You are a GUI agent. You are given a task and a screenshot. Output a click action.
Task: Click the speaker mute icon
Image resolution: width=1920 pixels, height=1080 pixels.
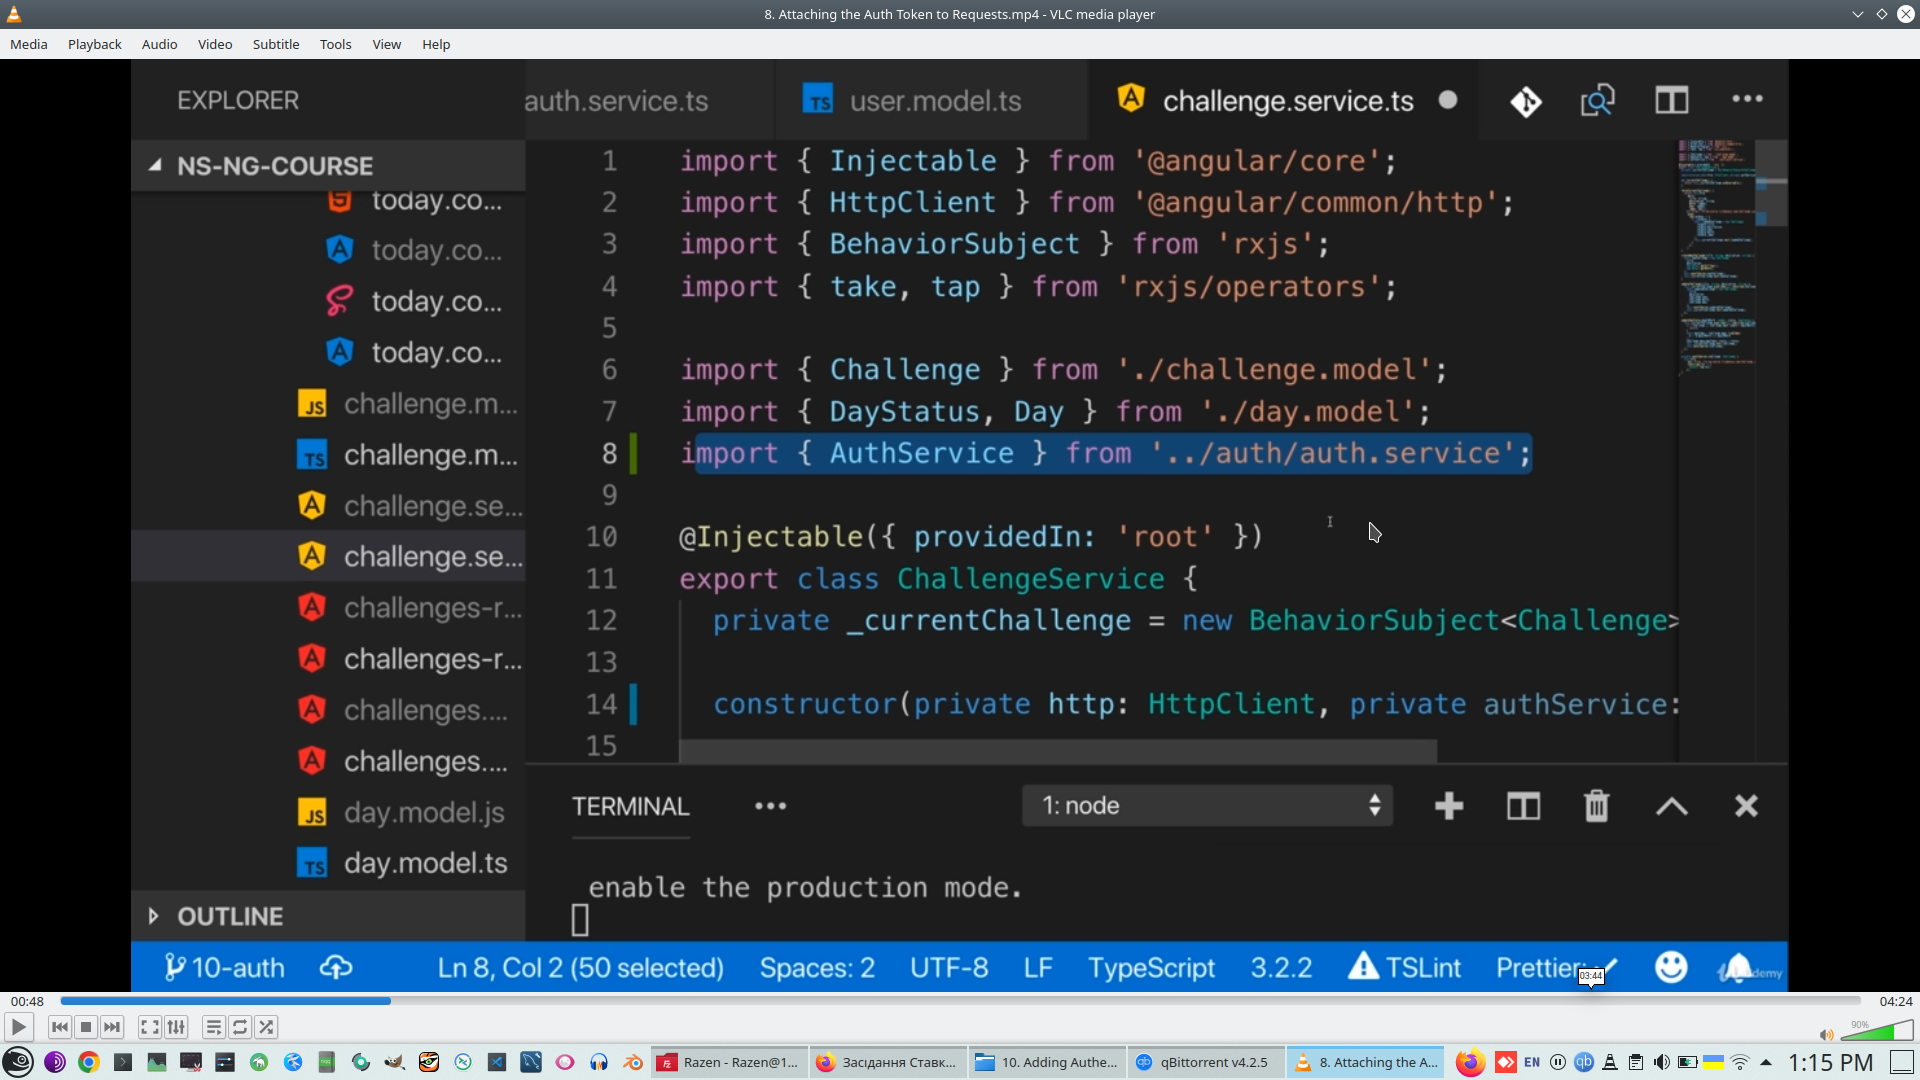click(1826, 1035)
